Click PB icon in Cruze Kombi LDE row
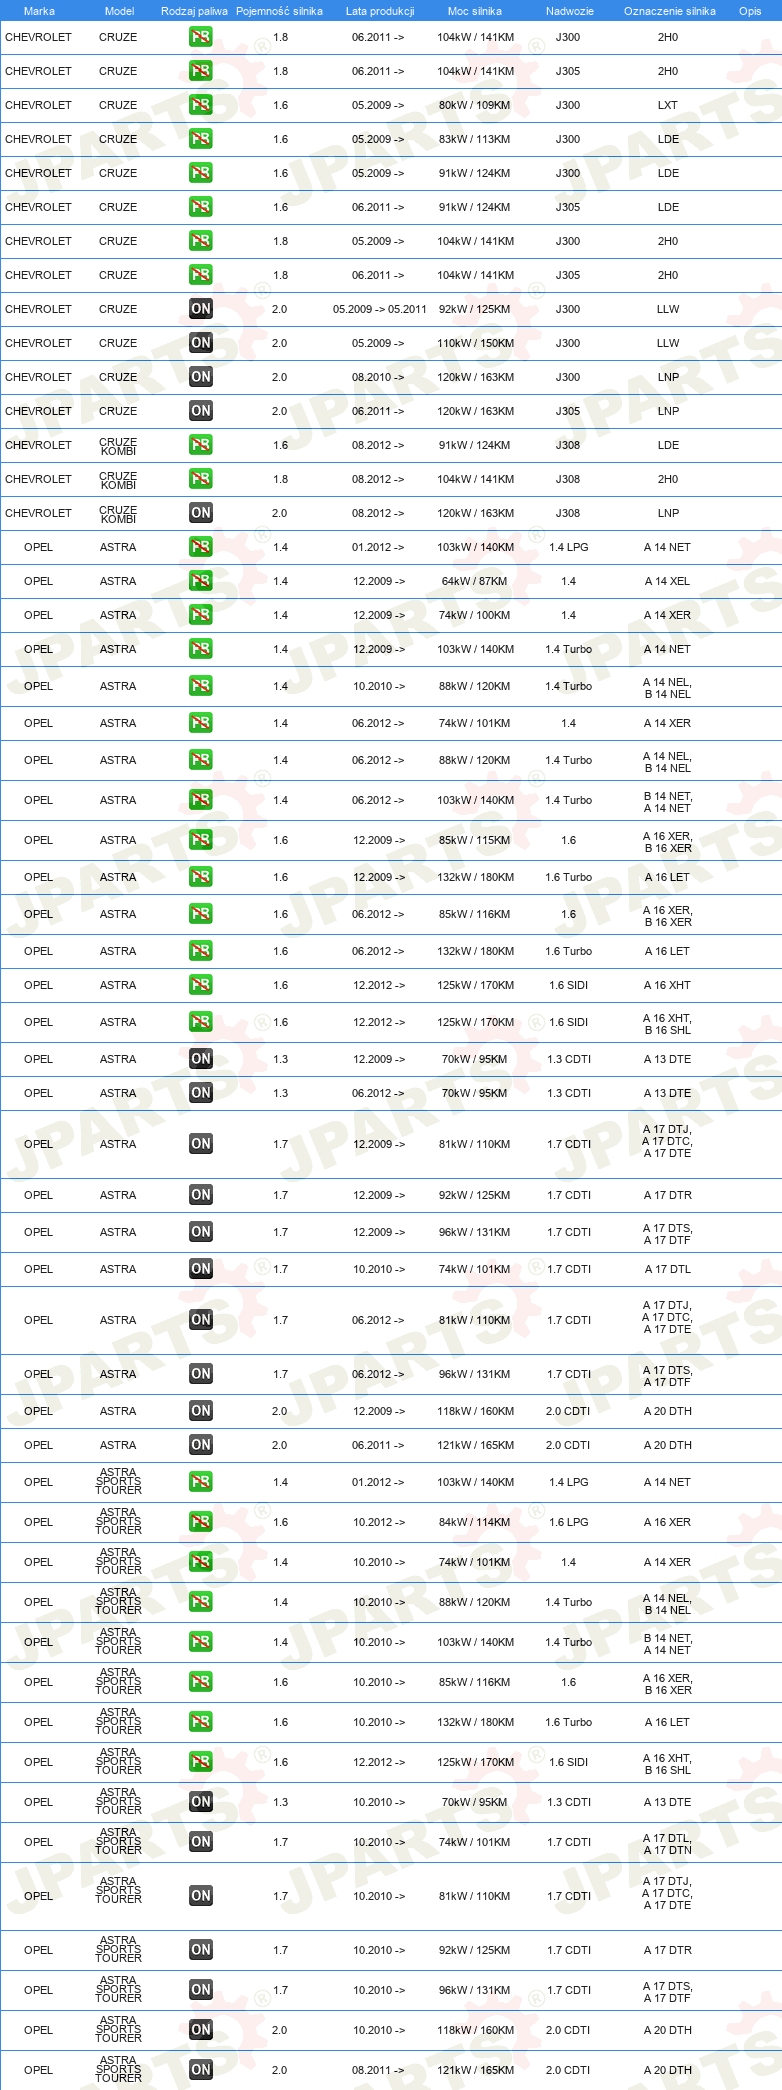 point(201,445)
